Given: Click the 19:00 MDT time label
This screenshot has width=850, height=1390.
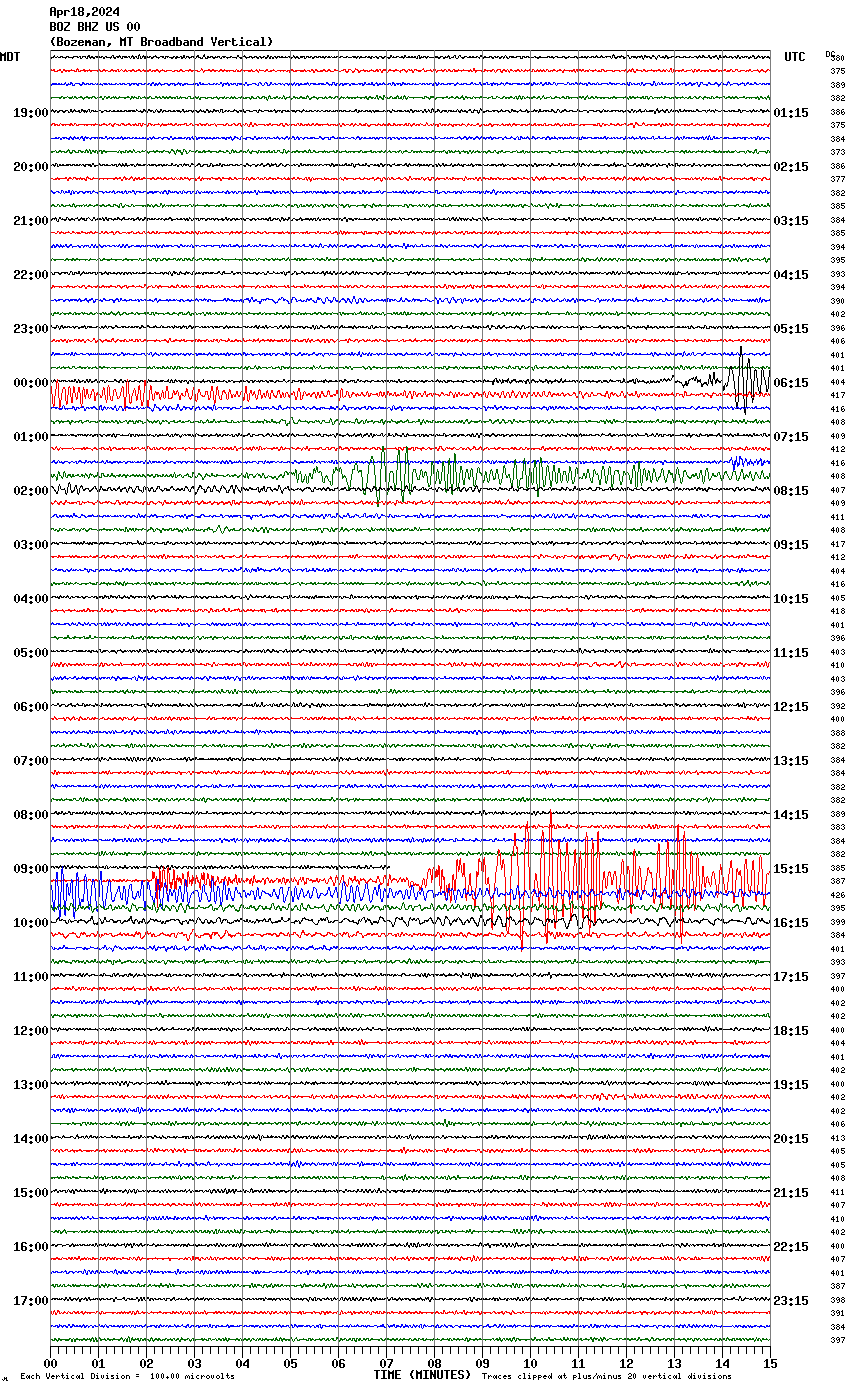Looking at the screenshot, I should [30, 113].
